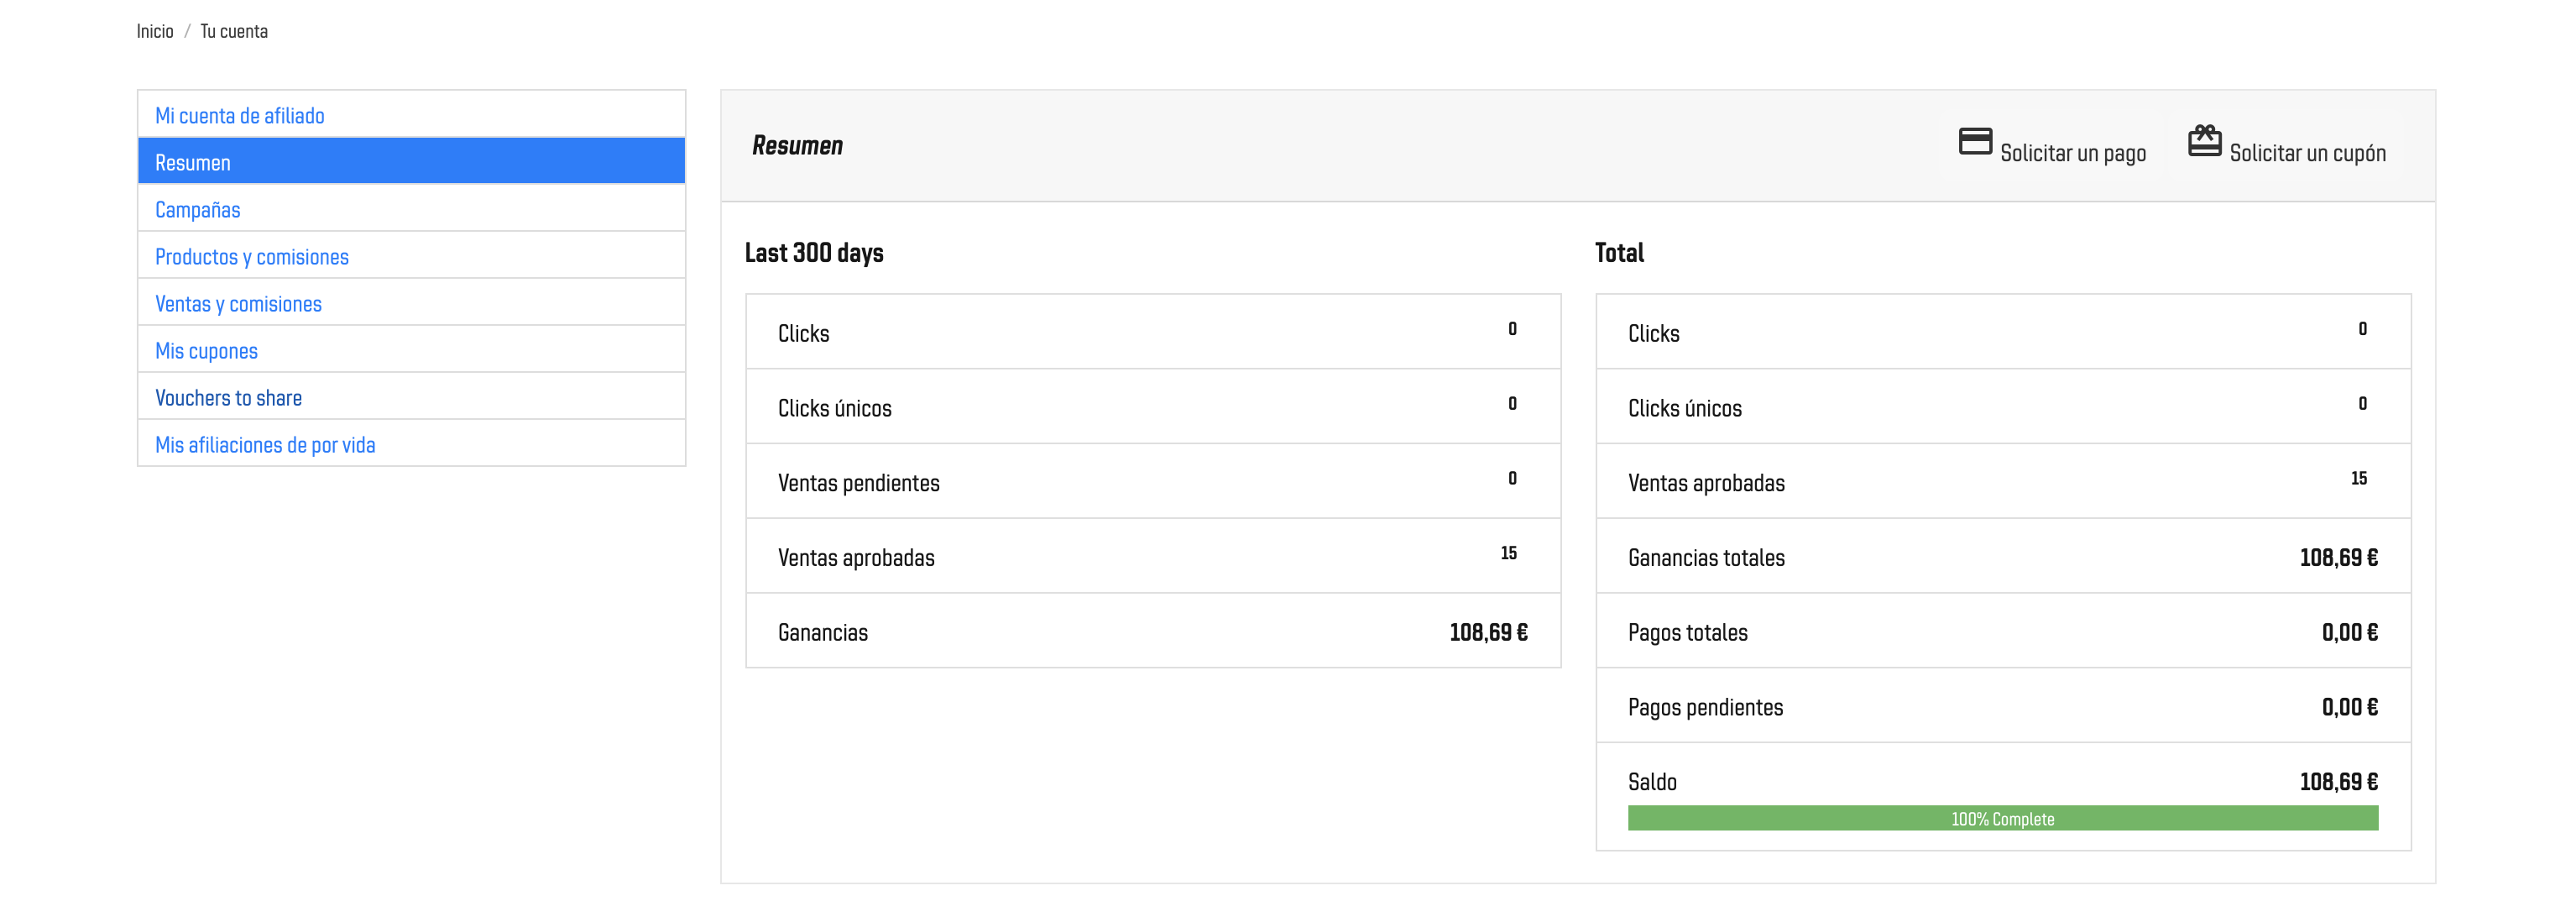The height and width of the screenshot is (917, 2576).
Task: Go to Productos y comisiones
Action: [x=252, y=257]
